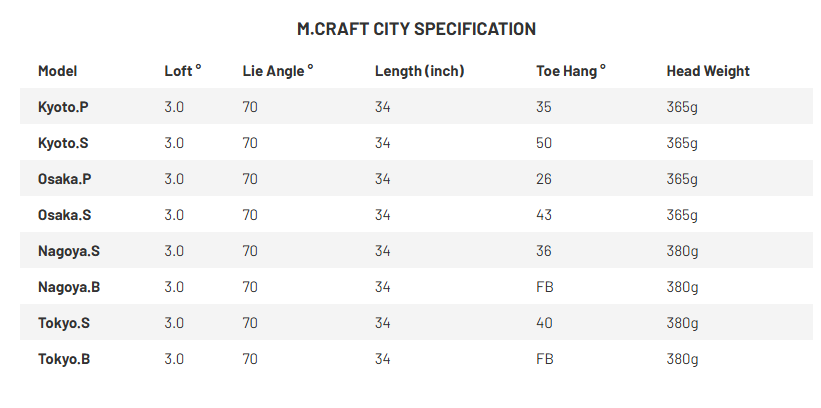Image resolution: width=821 pixels, height=408 pixels.
Task: Click the Nagoya.B model name
Action: point(69,287)
